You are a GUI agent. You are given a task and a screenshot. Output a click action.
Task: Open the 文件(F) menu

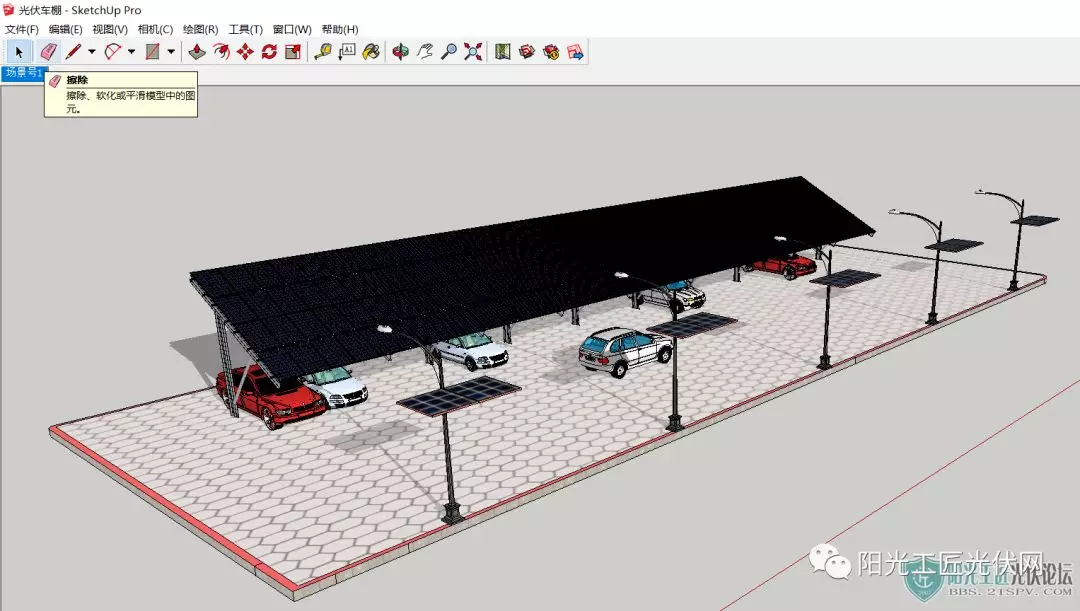(x=22, y=29)
